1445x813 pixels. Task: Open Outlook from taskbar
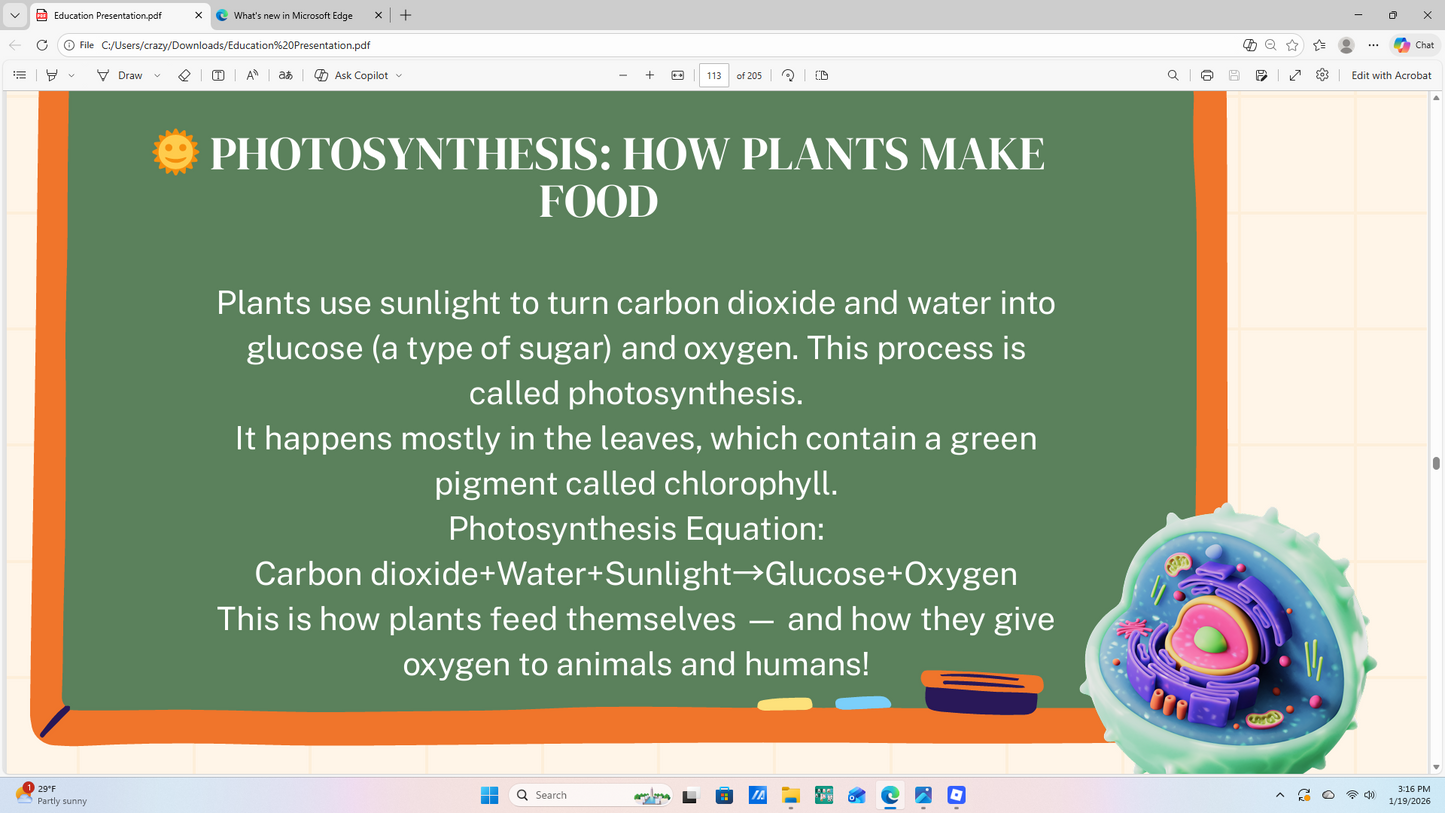point(857,795)
